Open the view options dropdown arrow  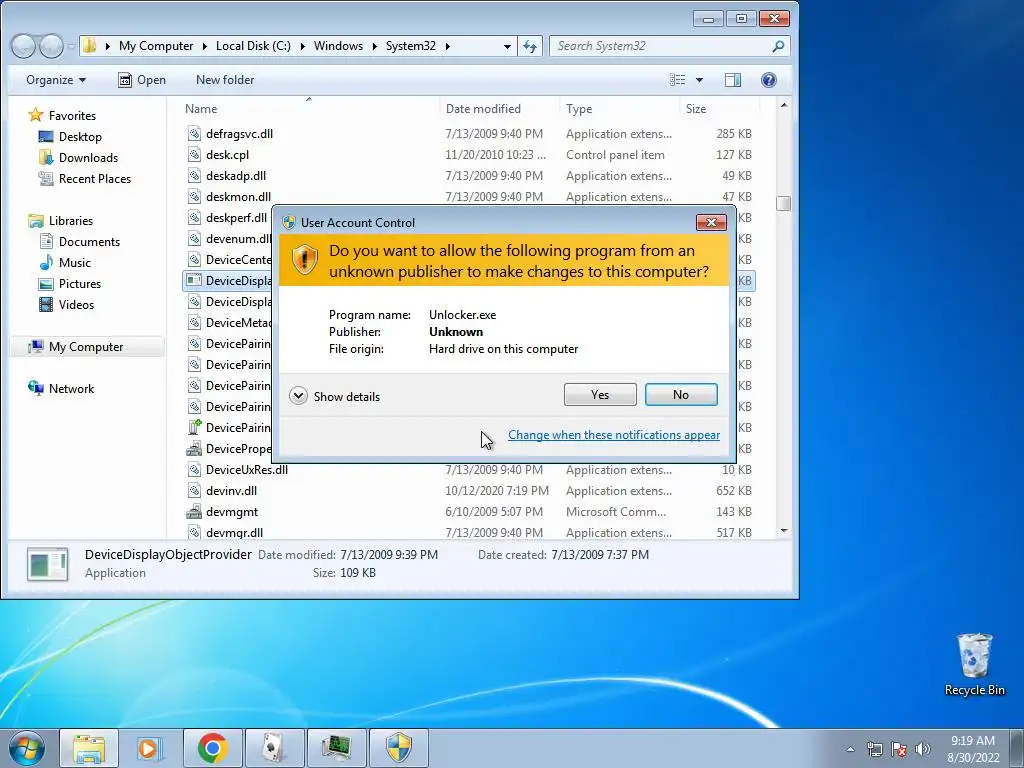coord(699,80)
